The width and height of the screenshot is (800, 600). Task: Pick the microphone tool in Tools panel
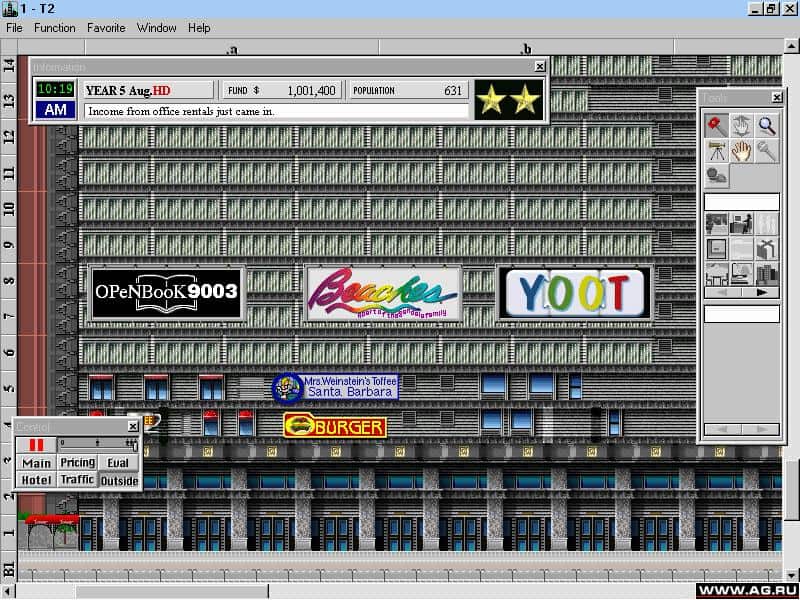(x=767, y=151)
